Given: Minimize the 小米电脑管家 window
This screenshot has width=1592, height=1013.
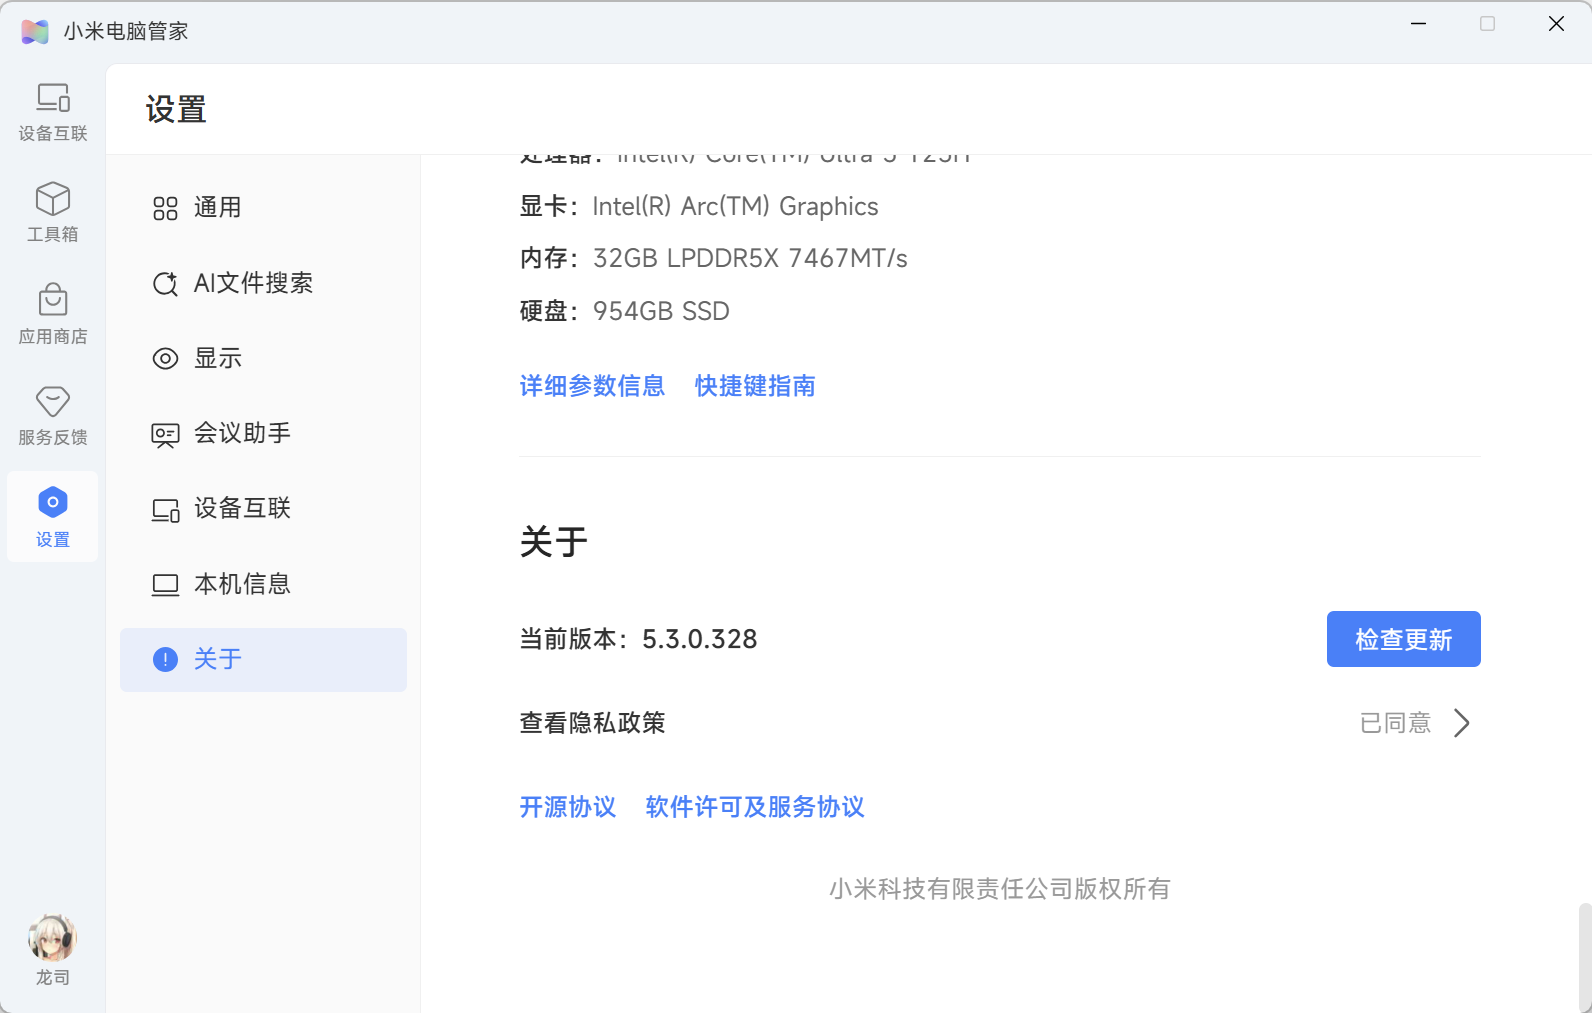Looking at the screenshot, I should pyautogui.click(x=1418, y=24).
